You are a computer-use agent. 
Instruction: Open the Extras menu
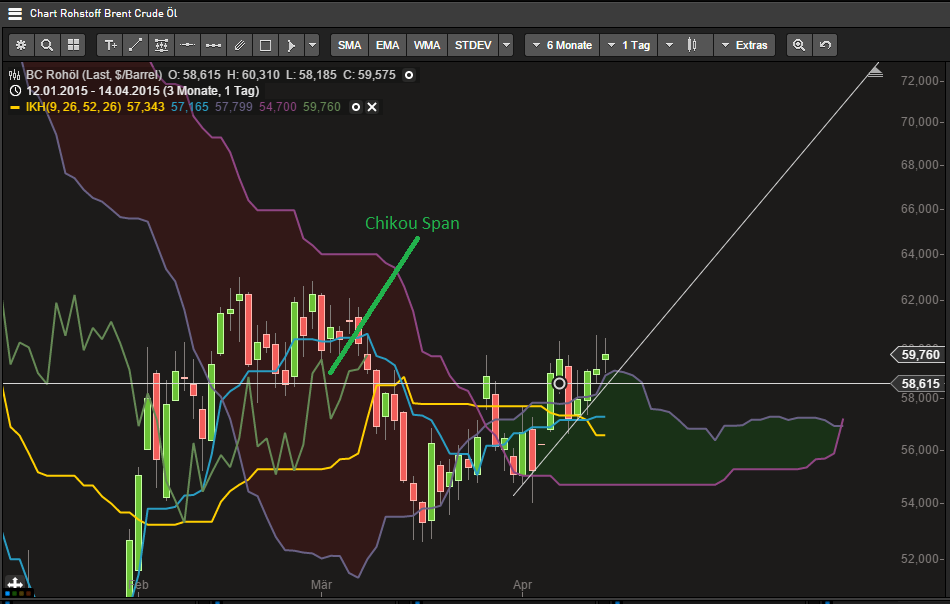(x=745, y=44)
